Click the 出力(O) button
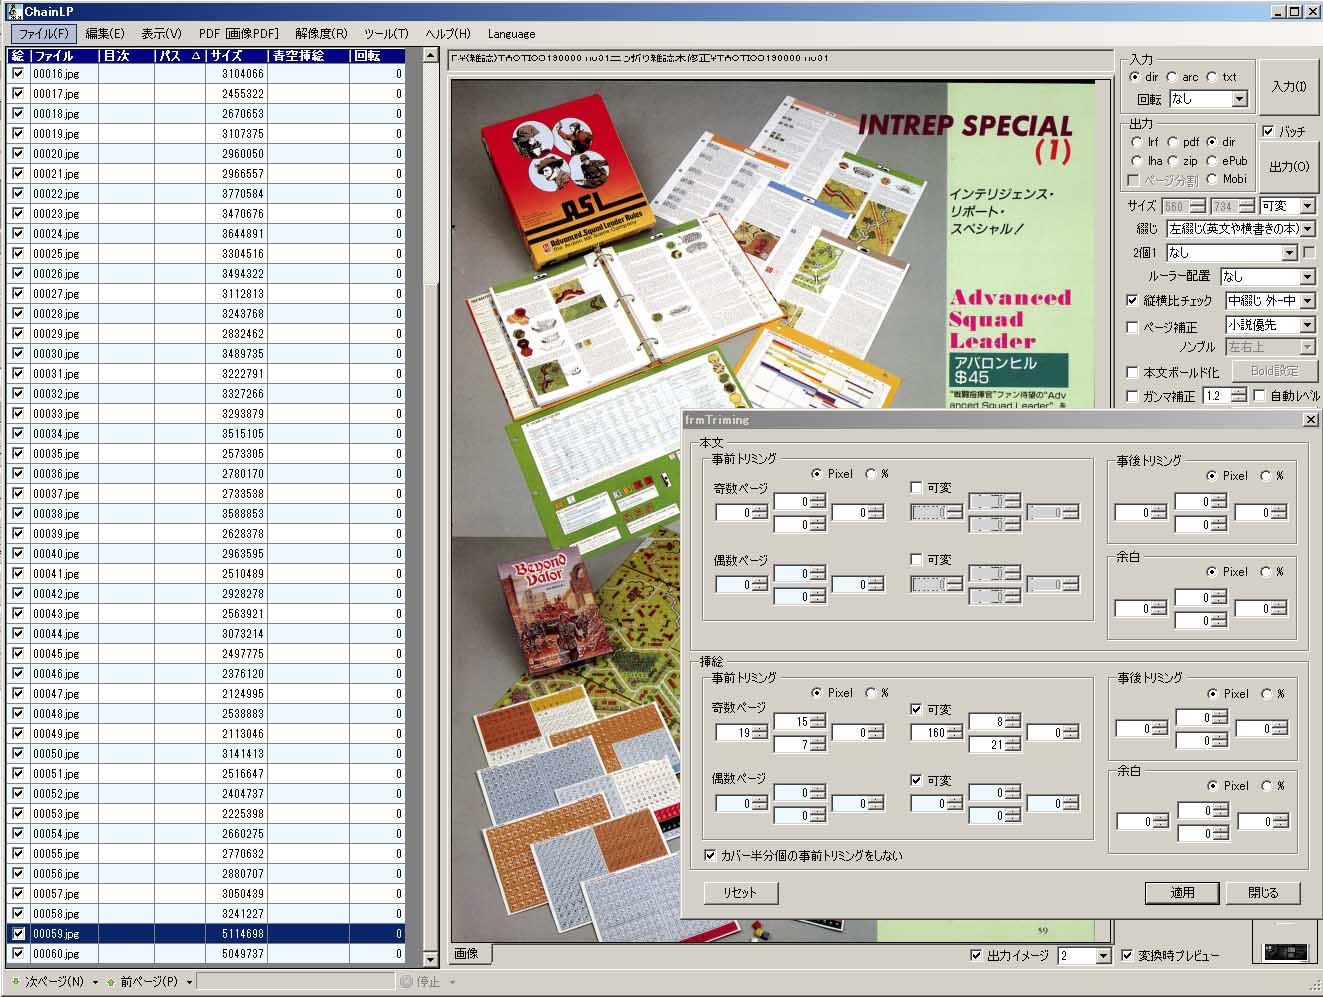This screenshot has height=997, width=1323. 1288,166
